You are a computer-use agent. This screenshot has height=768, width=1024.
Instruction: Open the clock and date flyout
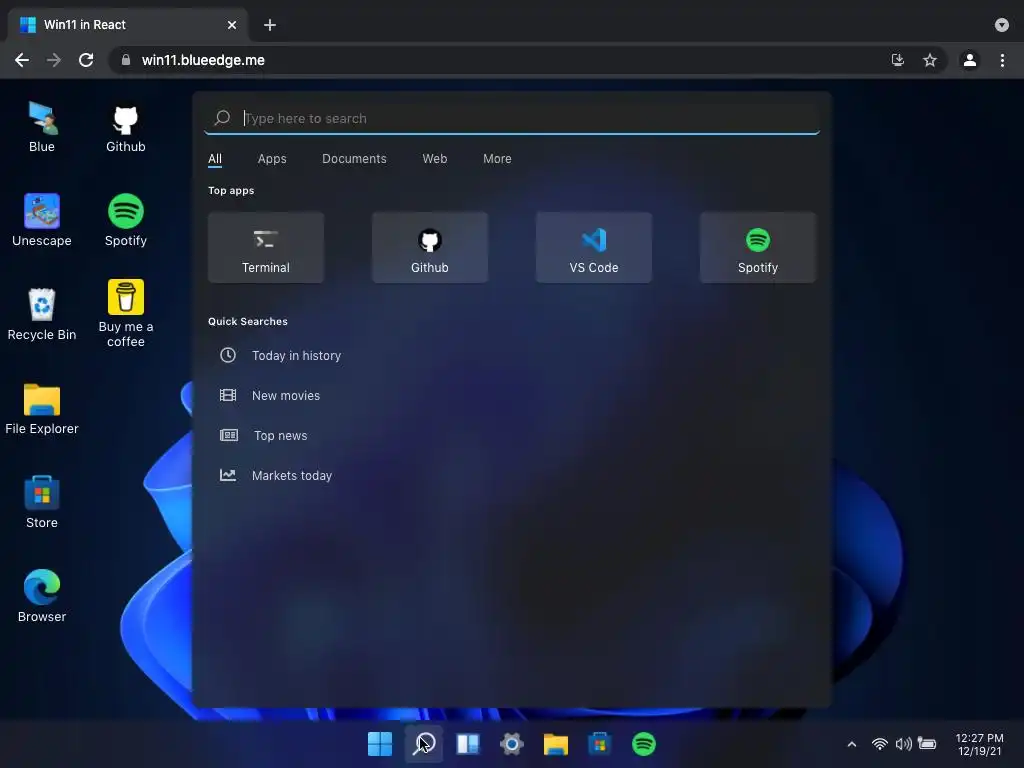coord(980,744)
